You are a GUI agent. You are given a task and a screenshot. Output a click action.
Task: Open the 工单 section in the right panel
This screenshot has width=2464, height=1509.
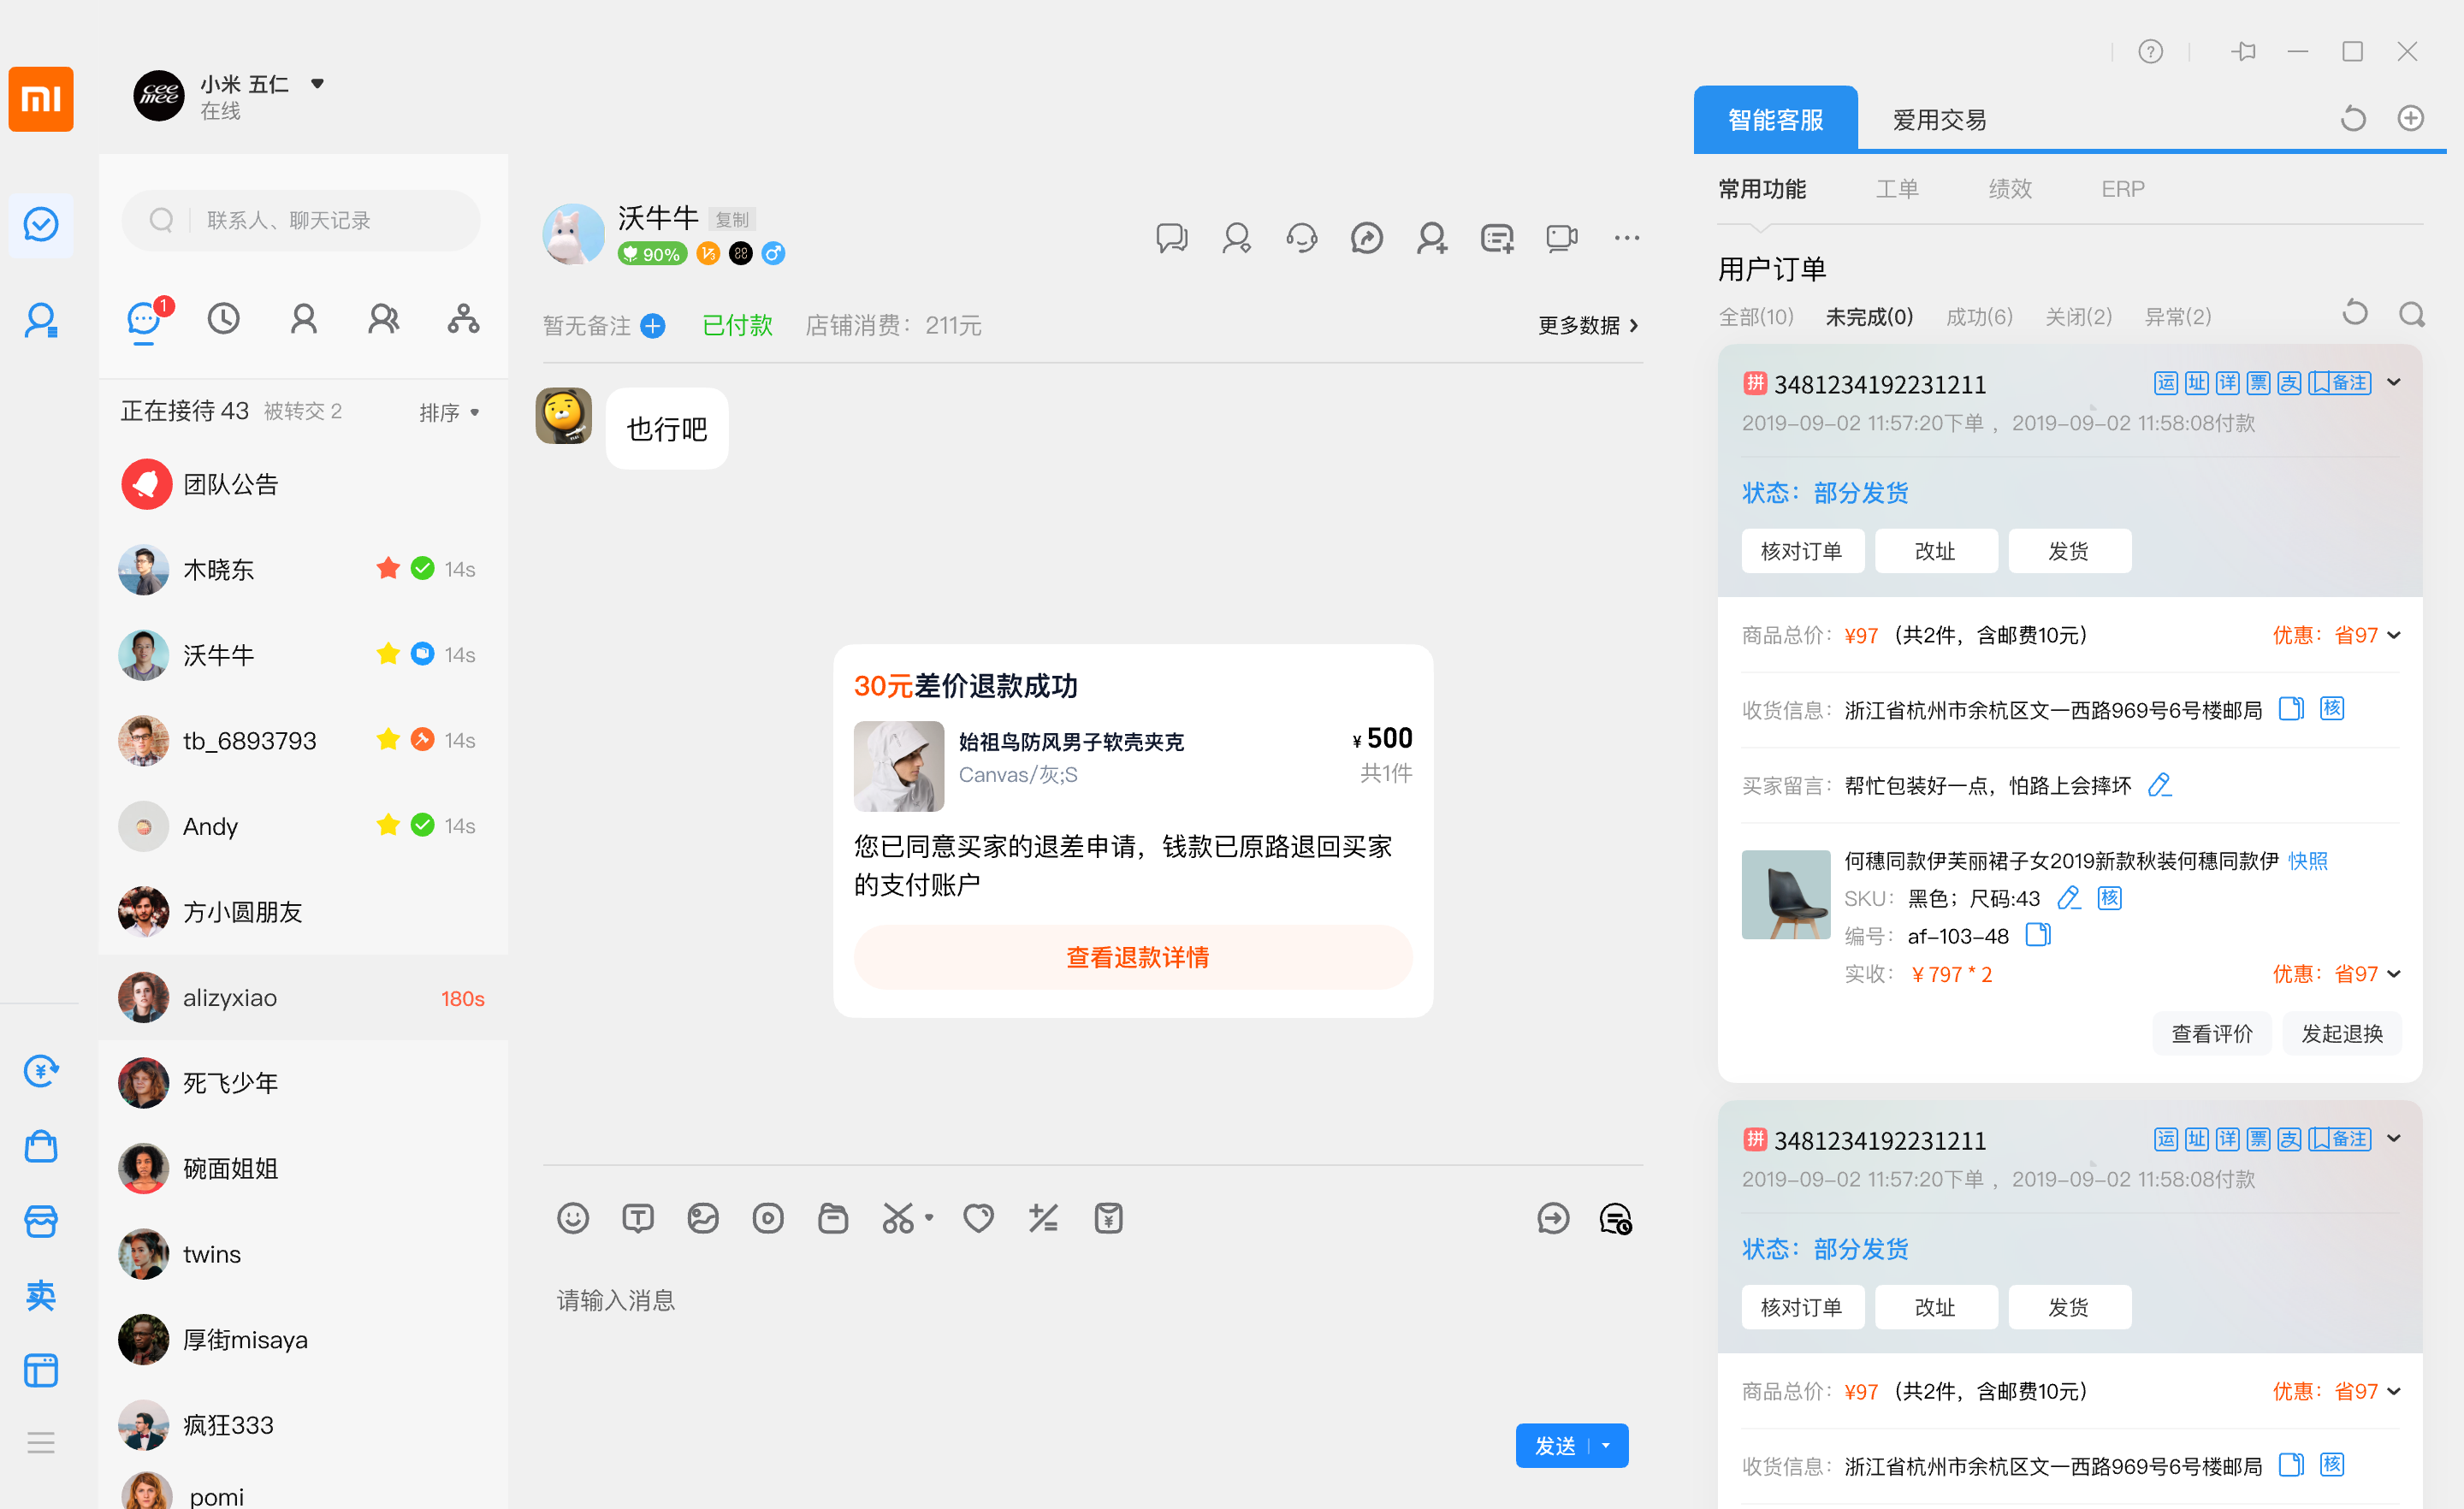[1897, 188]
